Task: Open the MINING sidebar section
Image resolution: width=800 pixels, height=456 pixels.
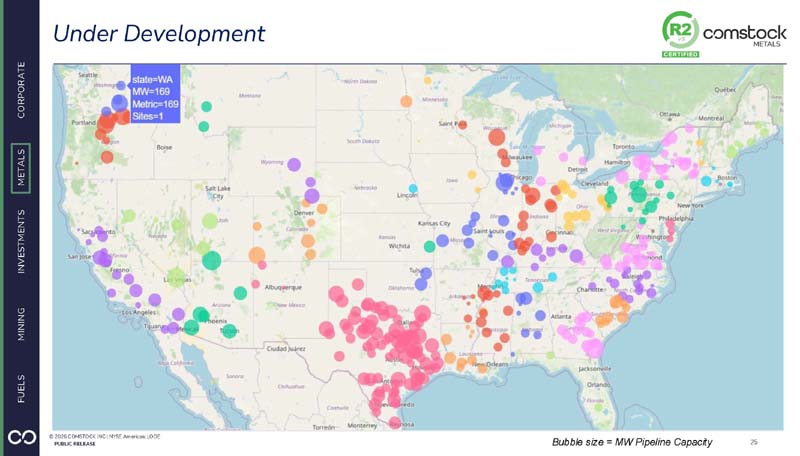Action: 21,324
